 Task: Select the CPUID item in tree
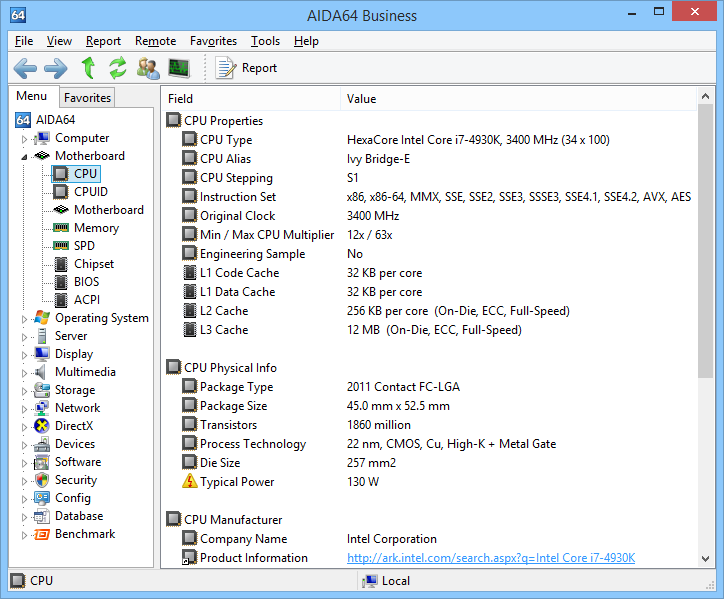(x=90, y=192)
